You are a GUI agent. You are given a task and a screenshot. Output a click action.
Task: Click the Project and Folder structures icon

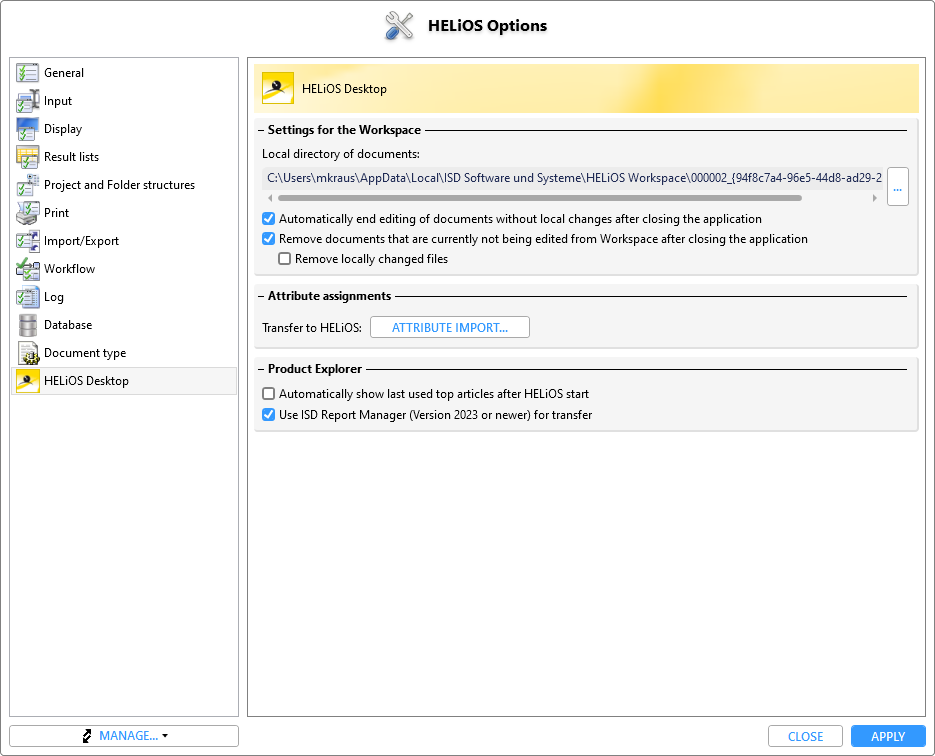[x=27, y=185]
